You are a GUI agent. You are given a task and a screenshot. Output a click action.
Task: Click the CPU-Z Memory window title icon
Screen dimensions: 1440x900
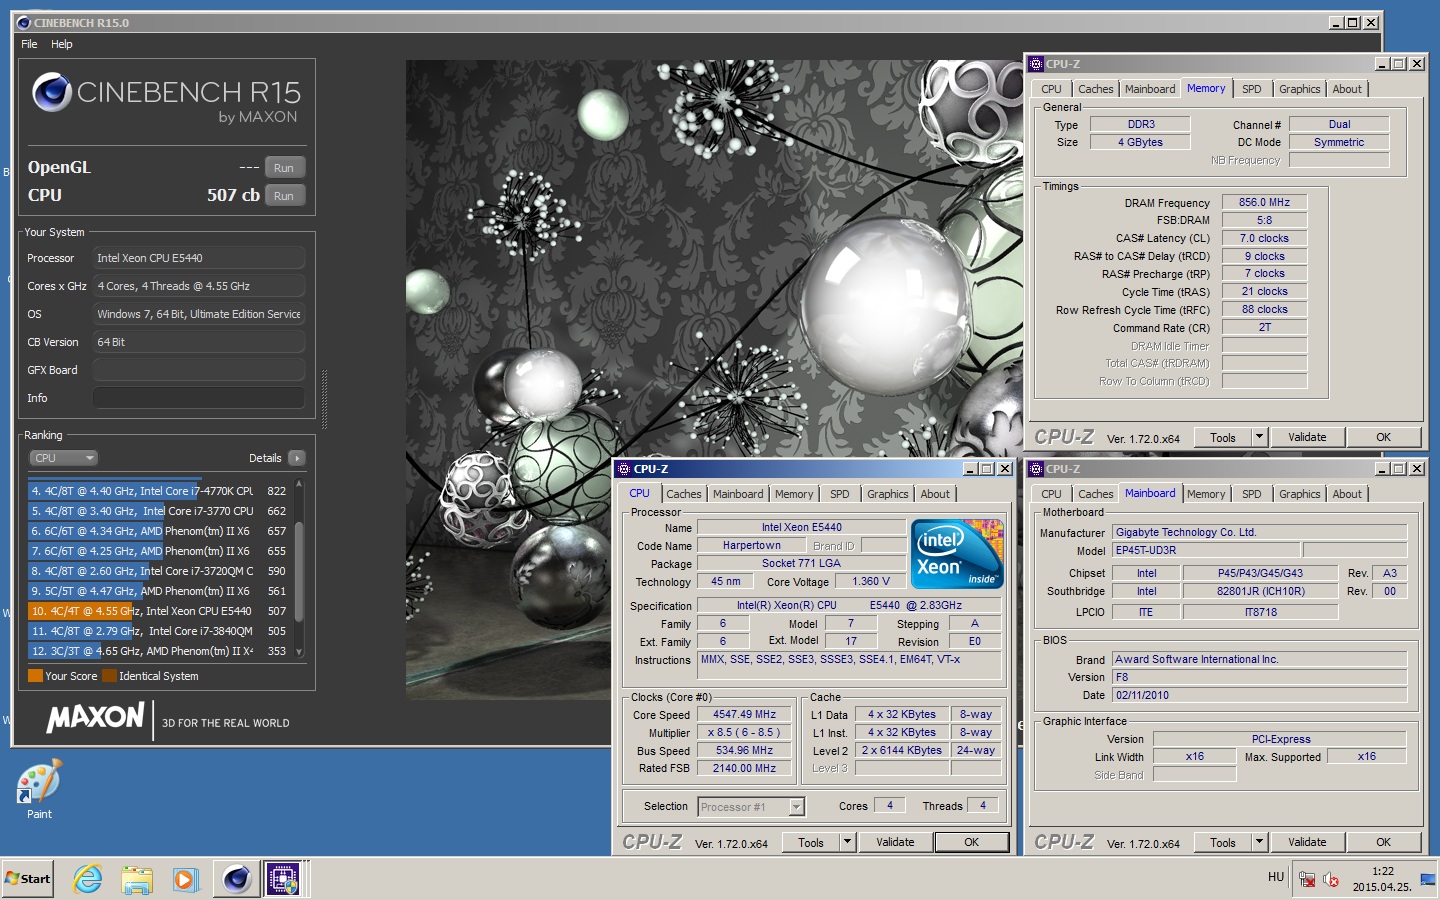click(1036, 64)
